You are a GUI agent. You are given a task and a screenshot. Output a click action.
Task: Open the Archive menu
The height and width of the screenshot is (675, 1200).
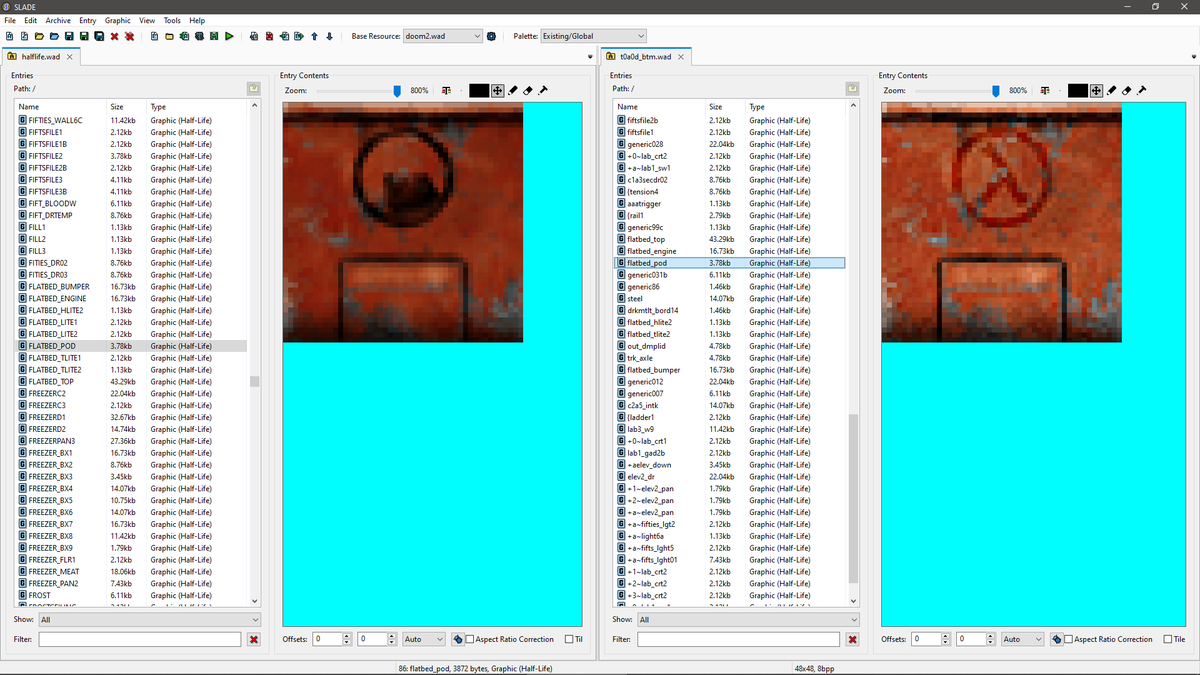coord(58,20)
